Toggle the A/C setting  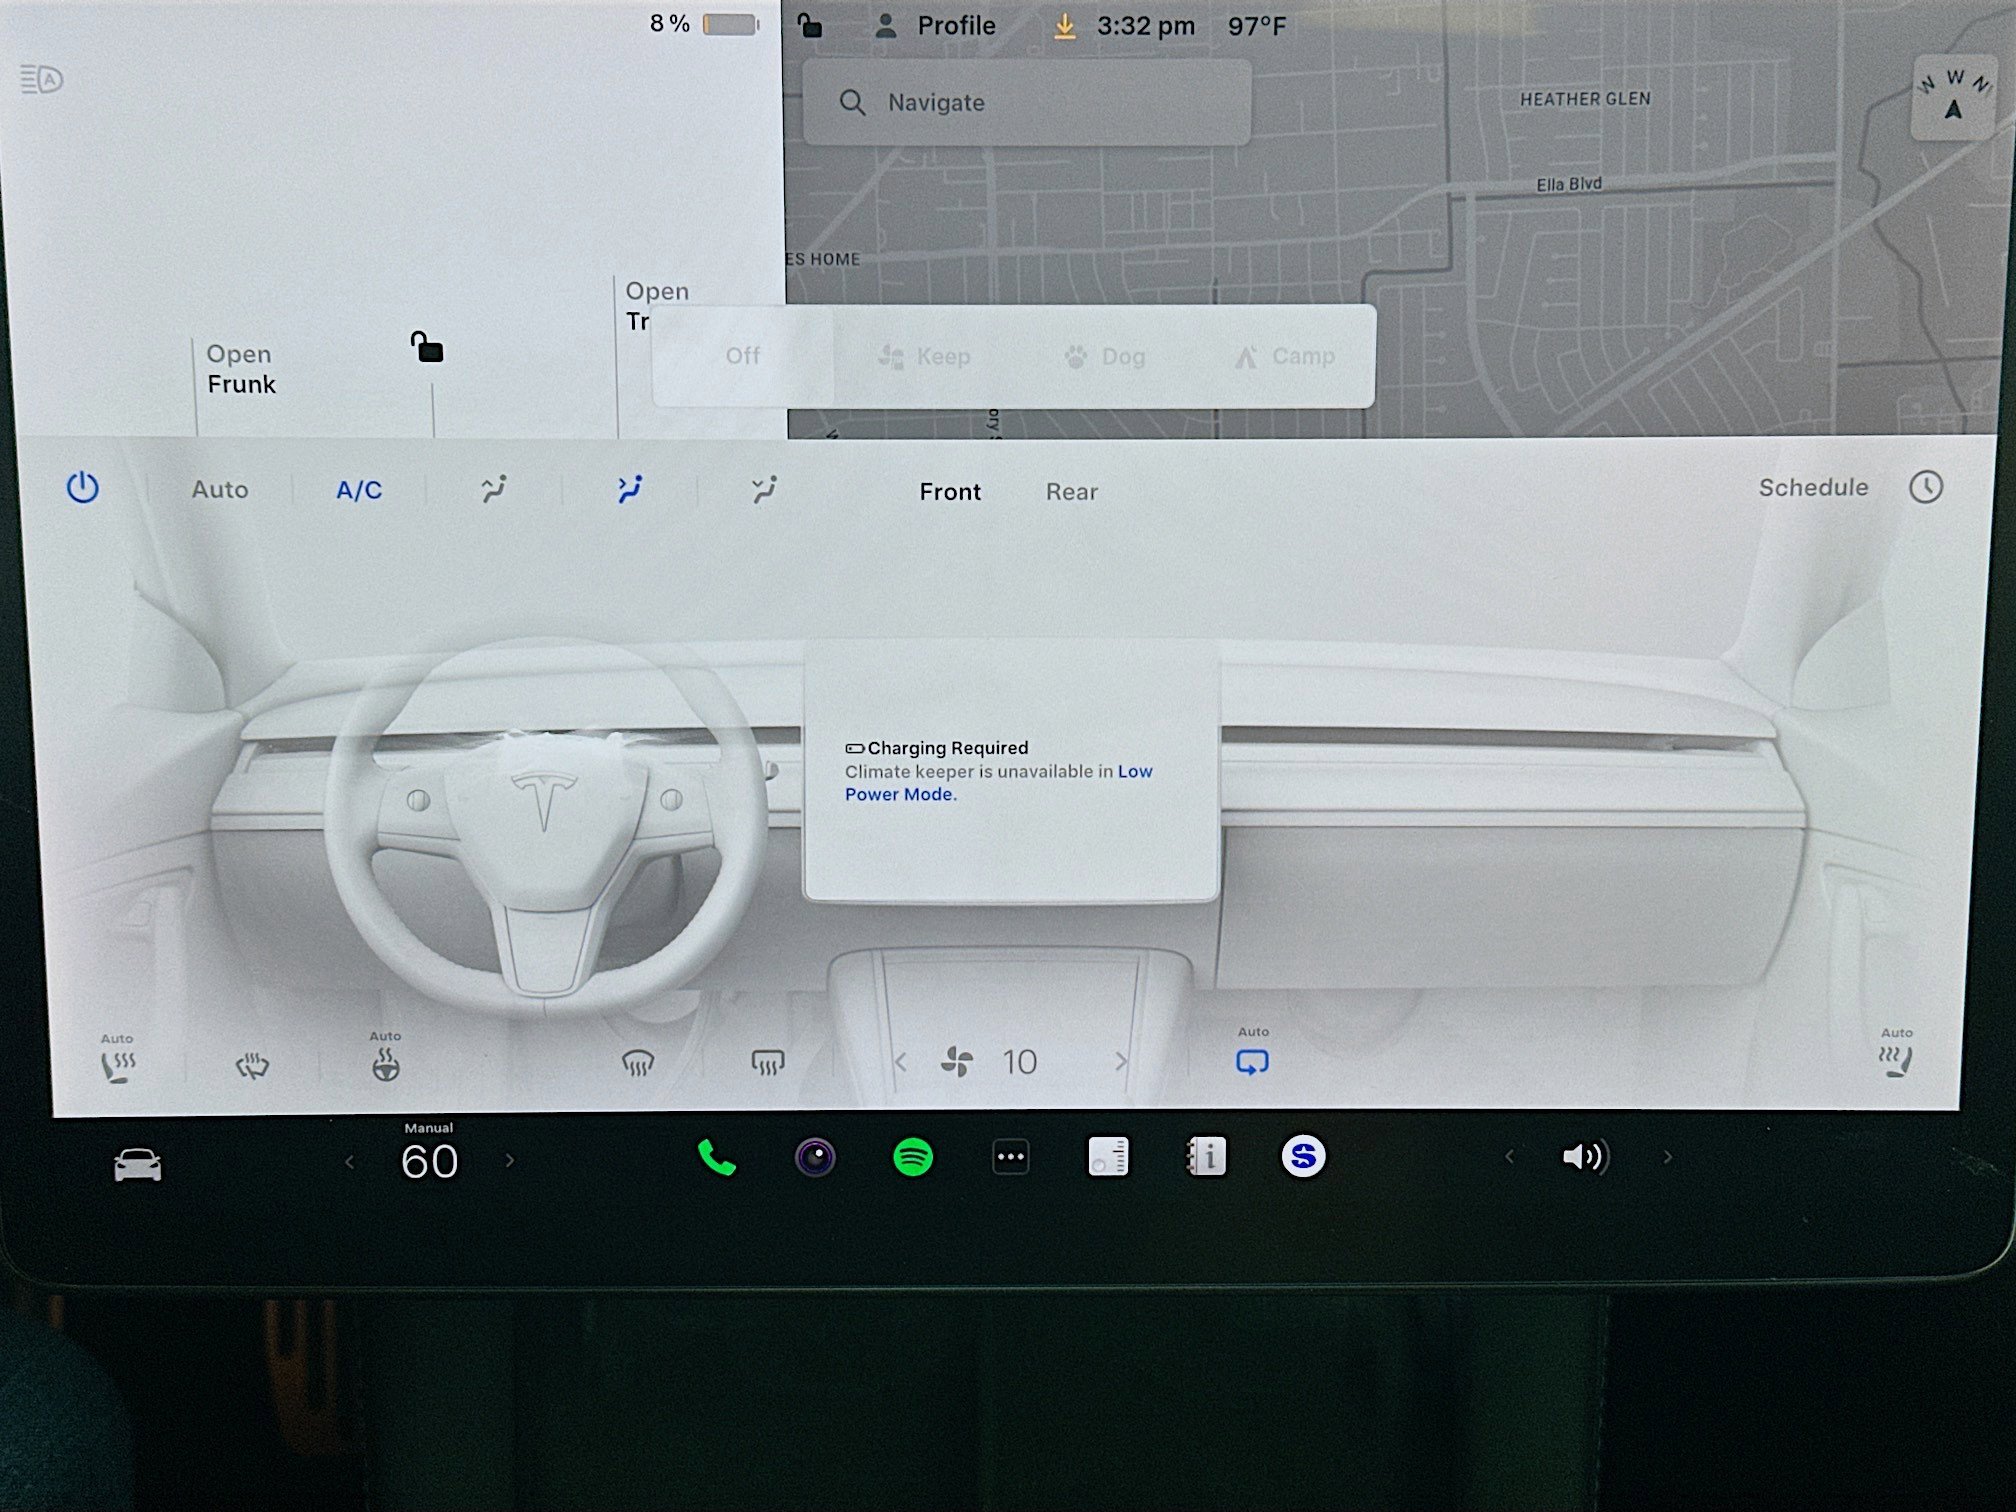[x=359, y=490]
